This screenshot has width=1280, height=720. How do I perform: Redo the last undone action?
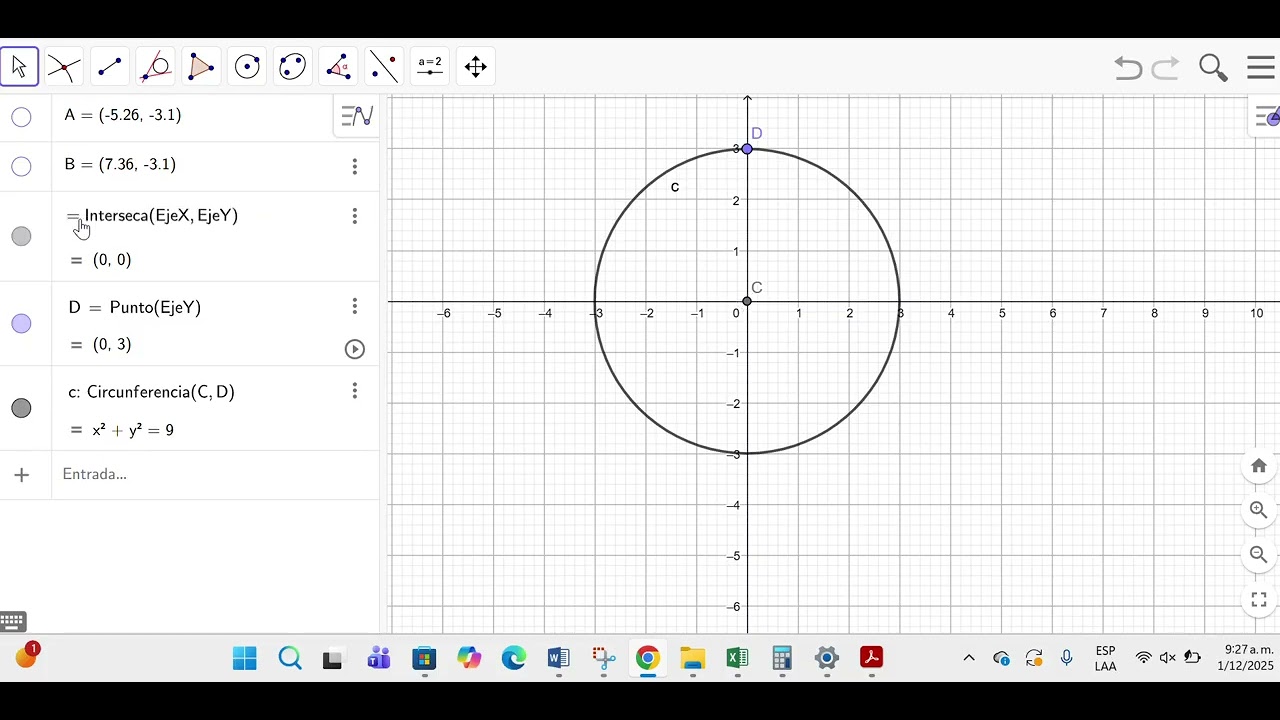(1166, 68)
